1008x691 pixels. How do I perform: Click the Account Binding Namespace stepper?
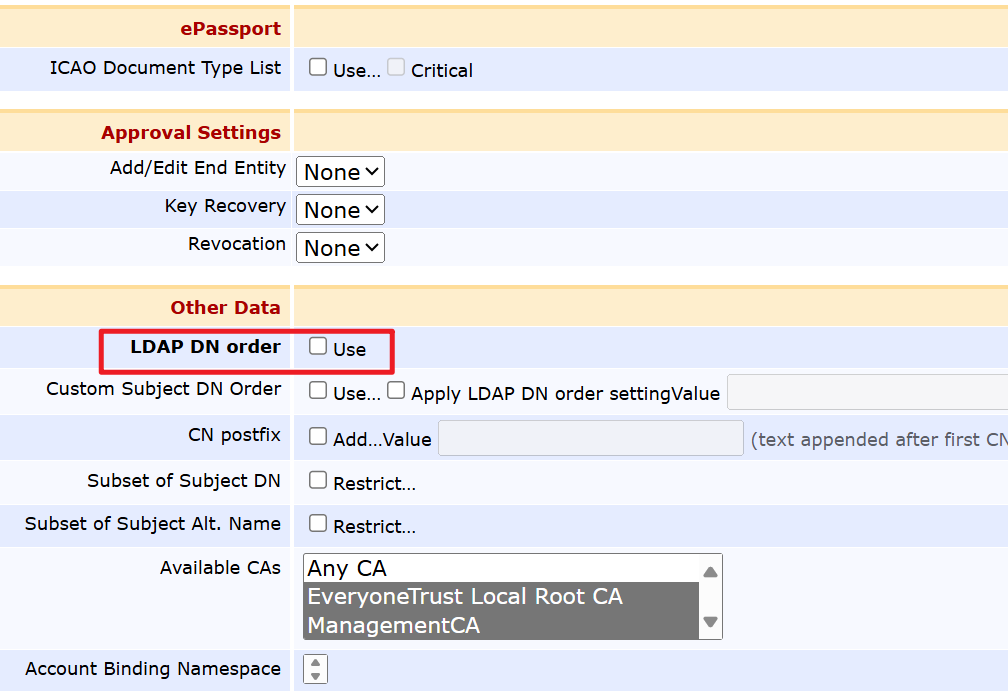pyautogui.click(x=315, y=669)
